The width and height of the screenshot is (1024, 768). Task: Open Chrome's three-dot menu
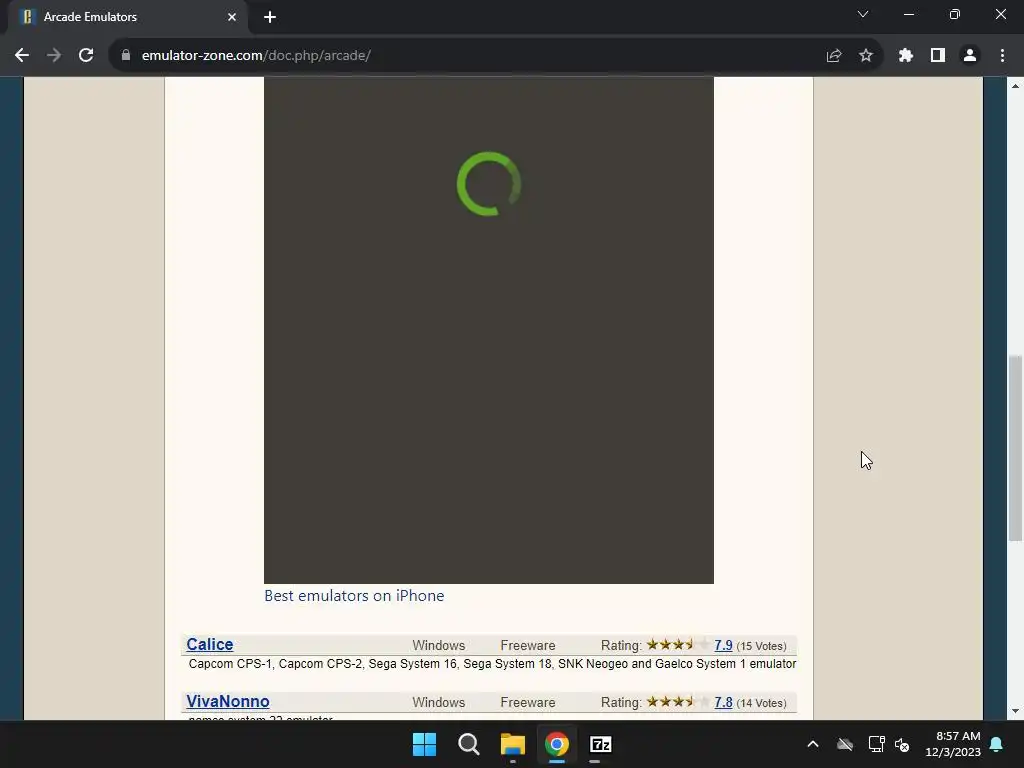pyautogui.click(x=1002, y=56)
